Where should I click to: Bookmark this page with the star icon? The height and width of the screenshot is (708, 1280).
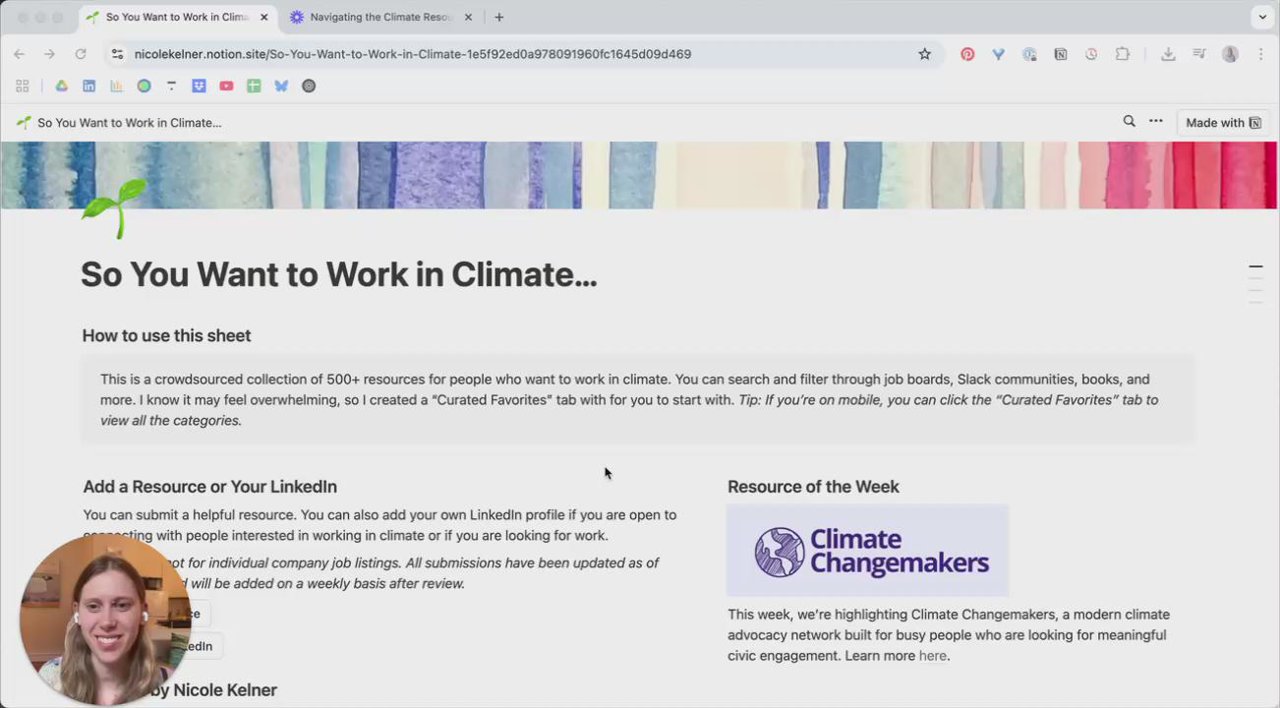point(925,54)
